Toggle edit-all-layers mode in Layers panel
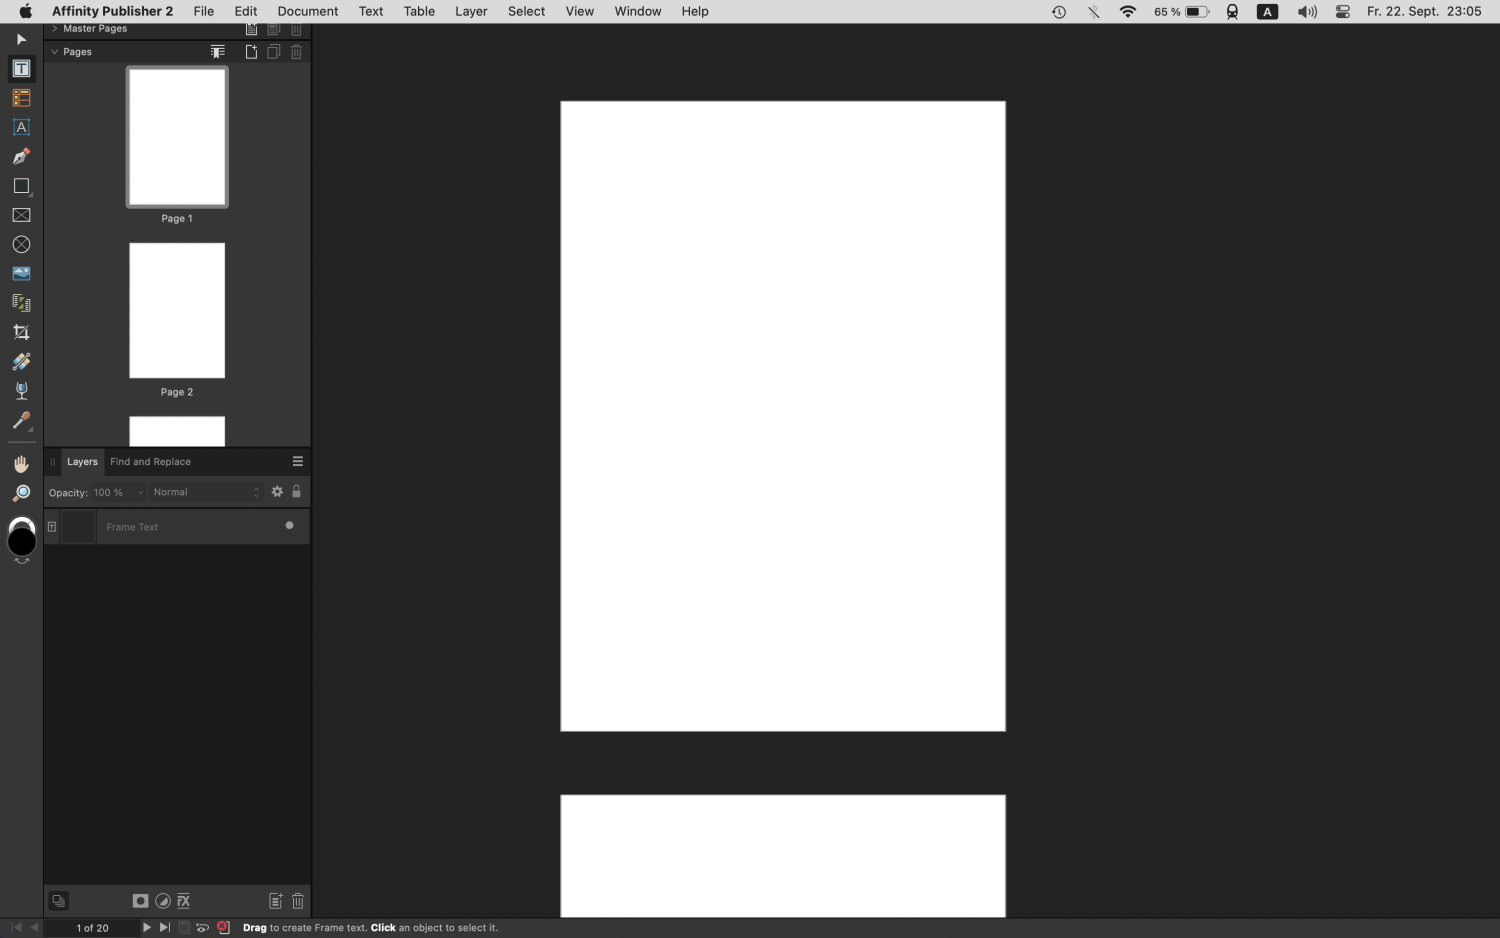The height and width of the screenshot is (938, 1500). (x=58, y=901)
